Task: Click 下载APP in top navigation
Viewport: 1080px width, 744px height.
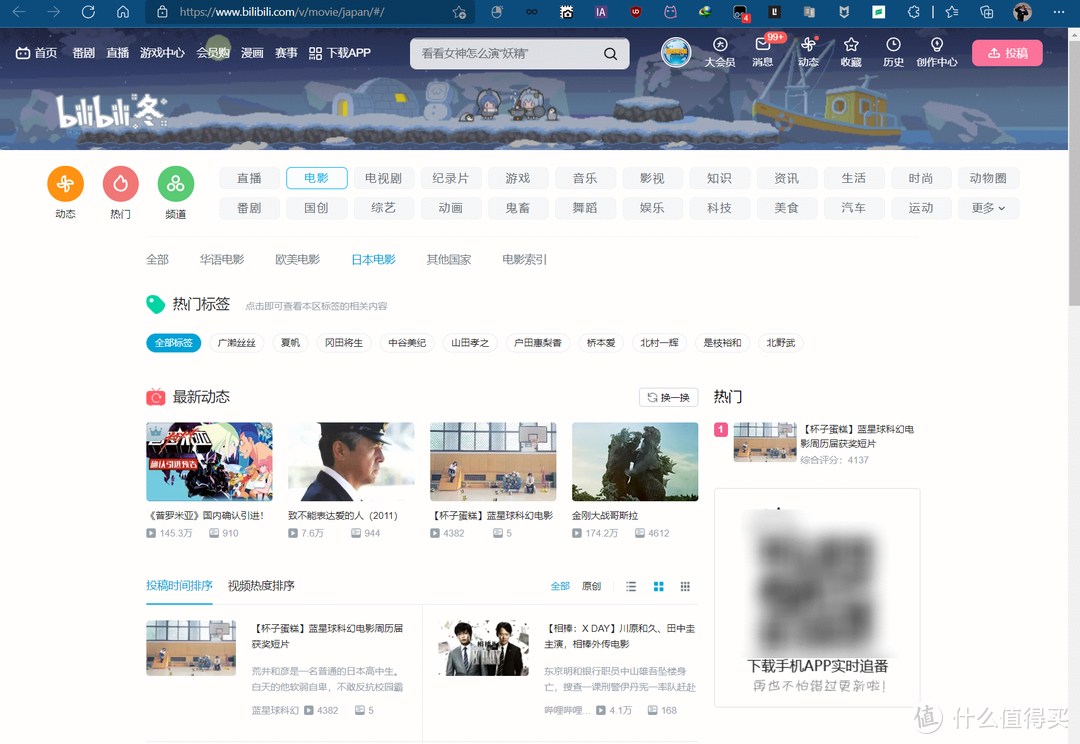Action: pyautogui.click(x=340, y=53)
